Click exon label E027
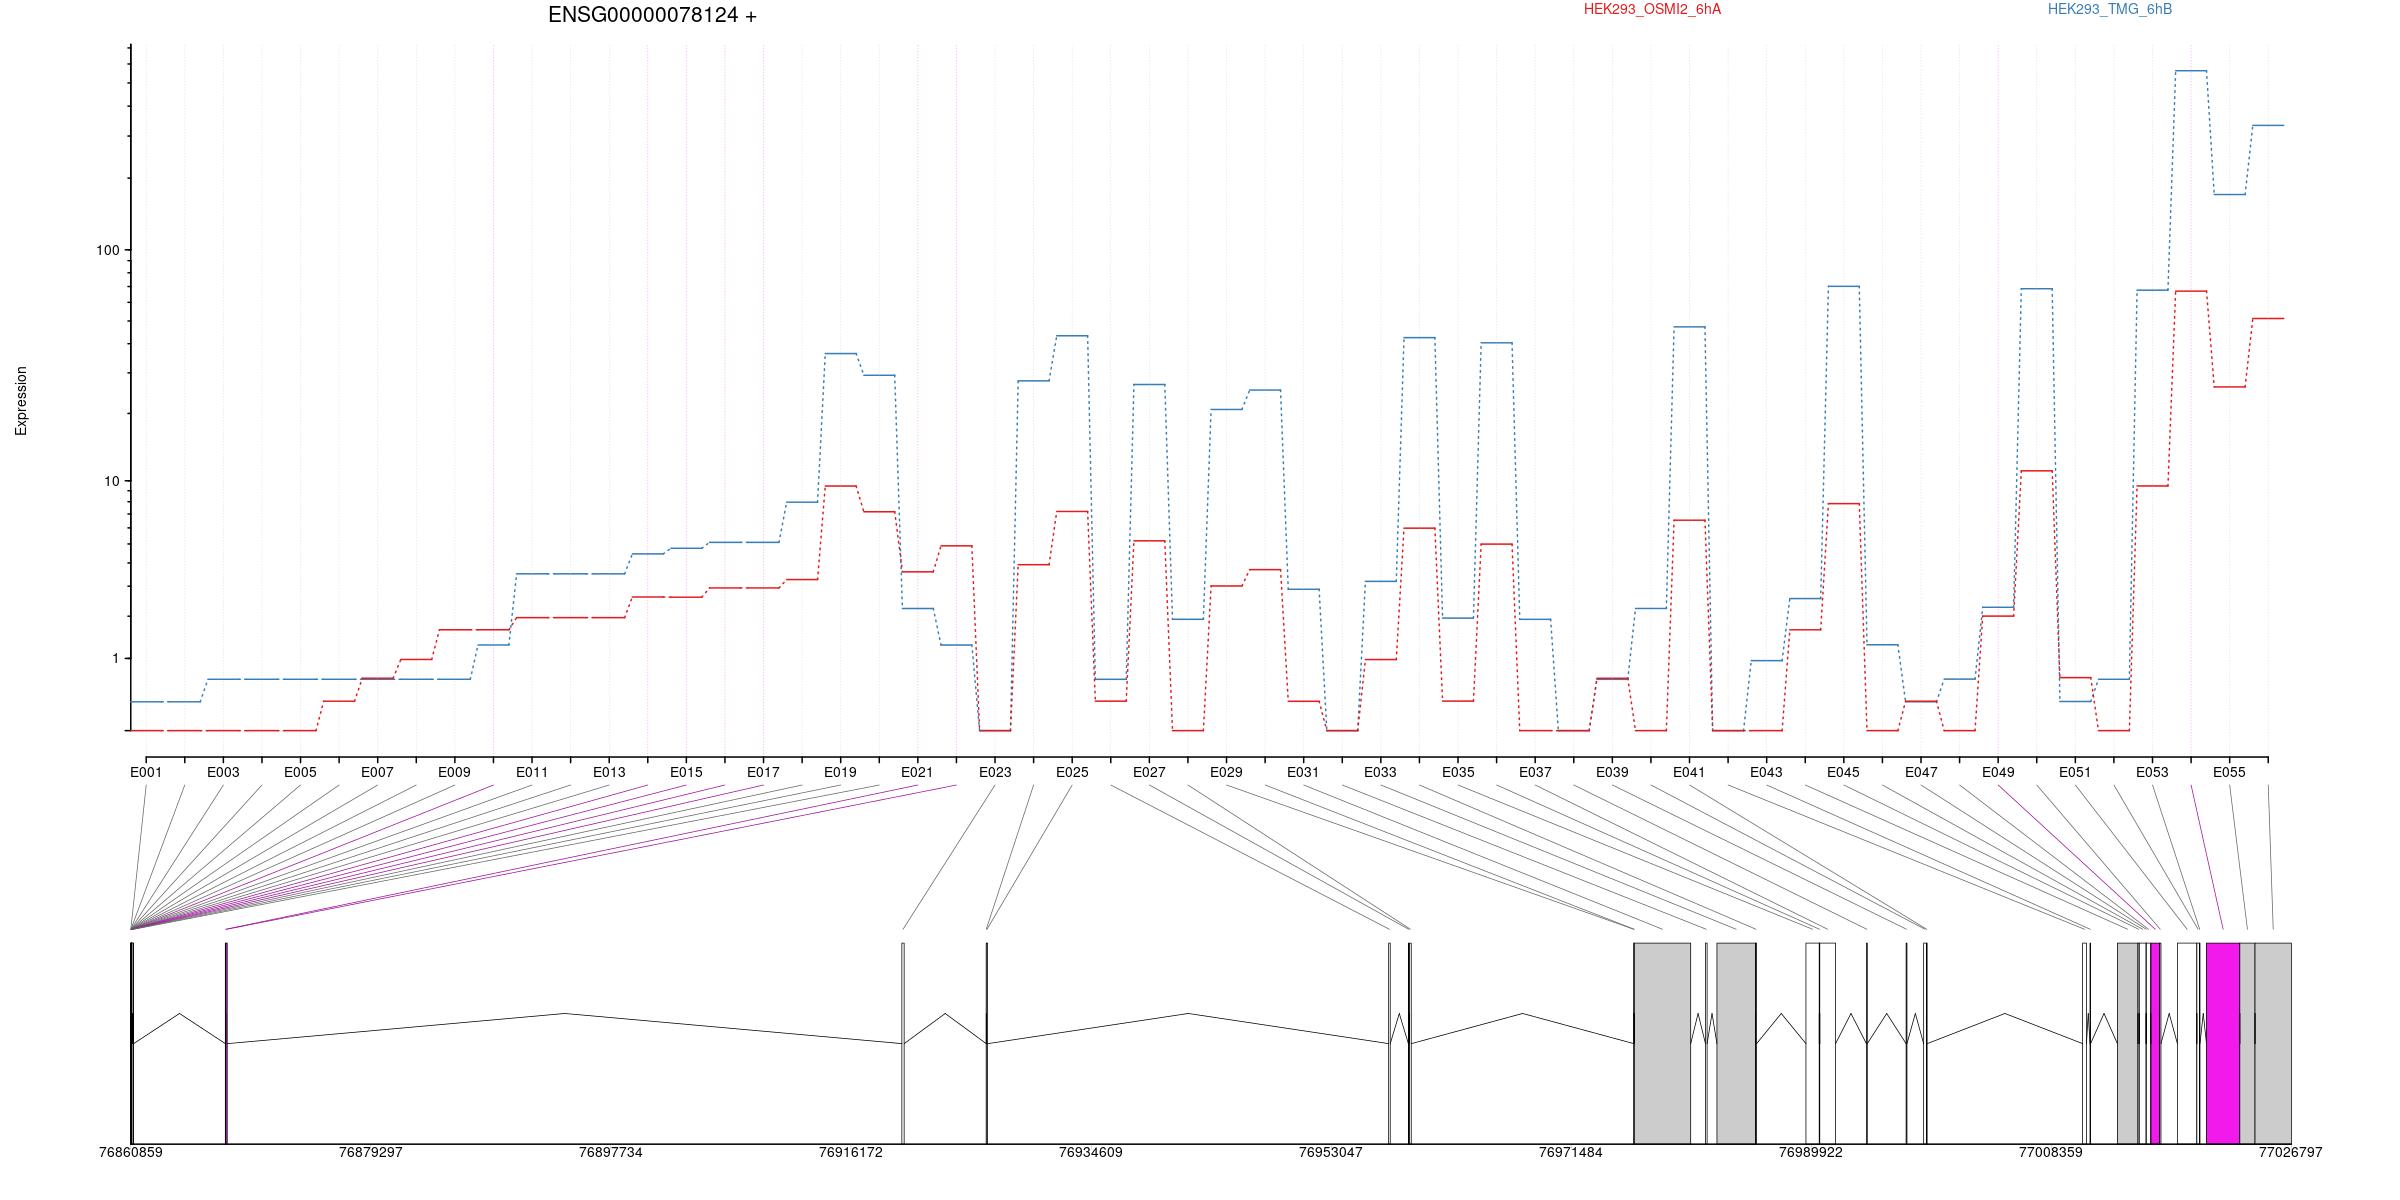This screenshot has width=2400, height=1200. pyautogui.click(x=1149, y=772)
